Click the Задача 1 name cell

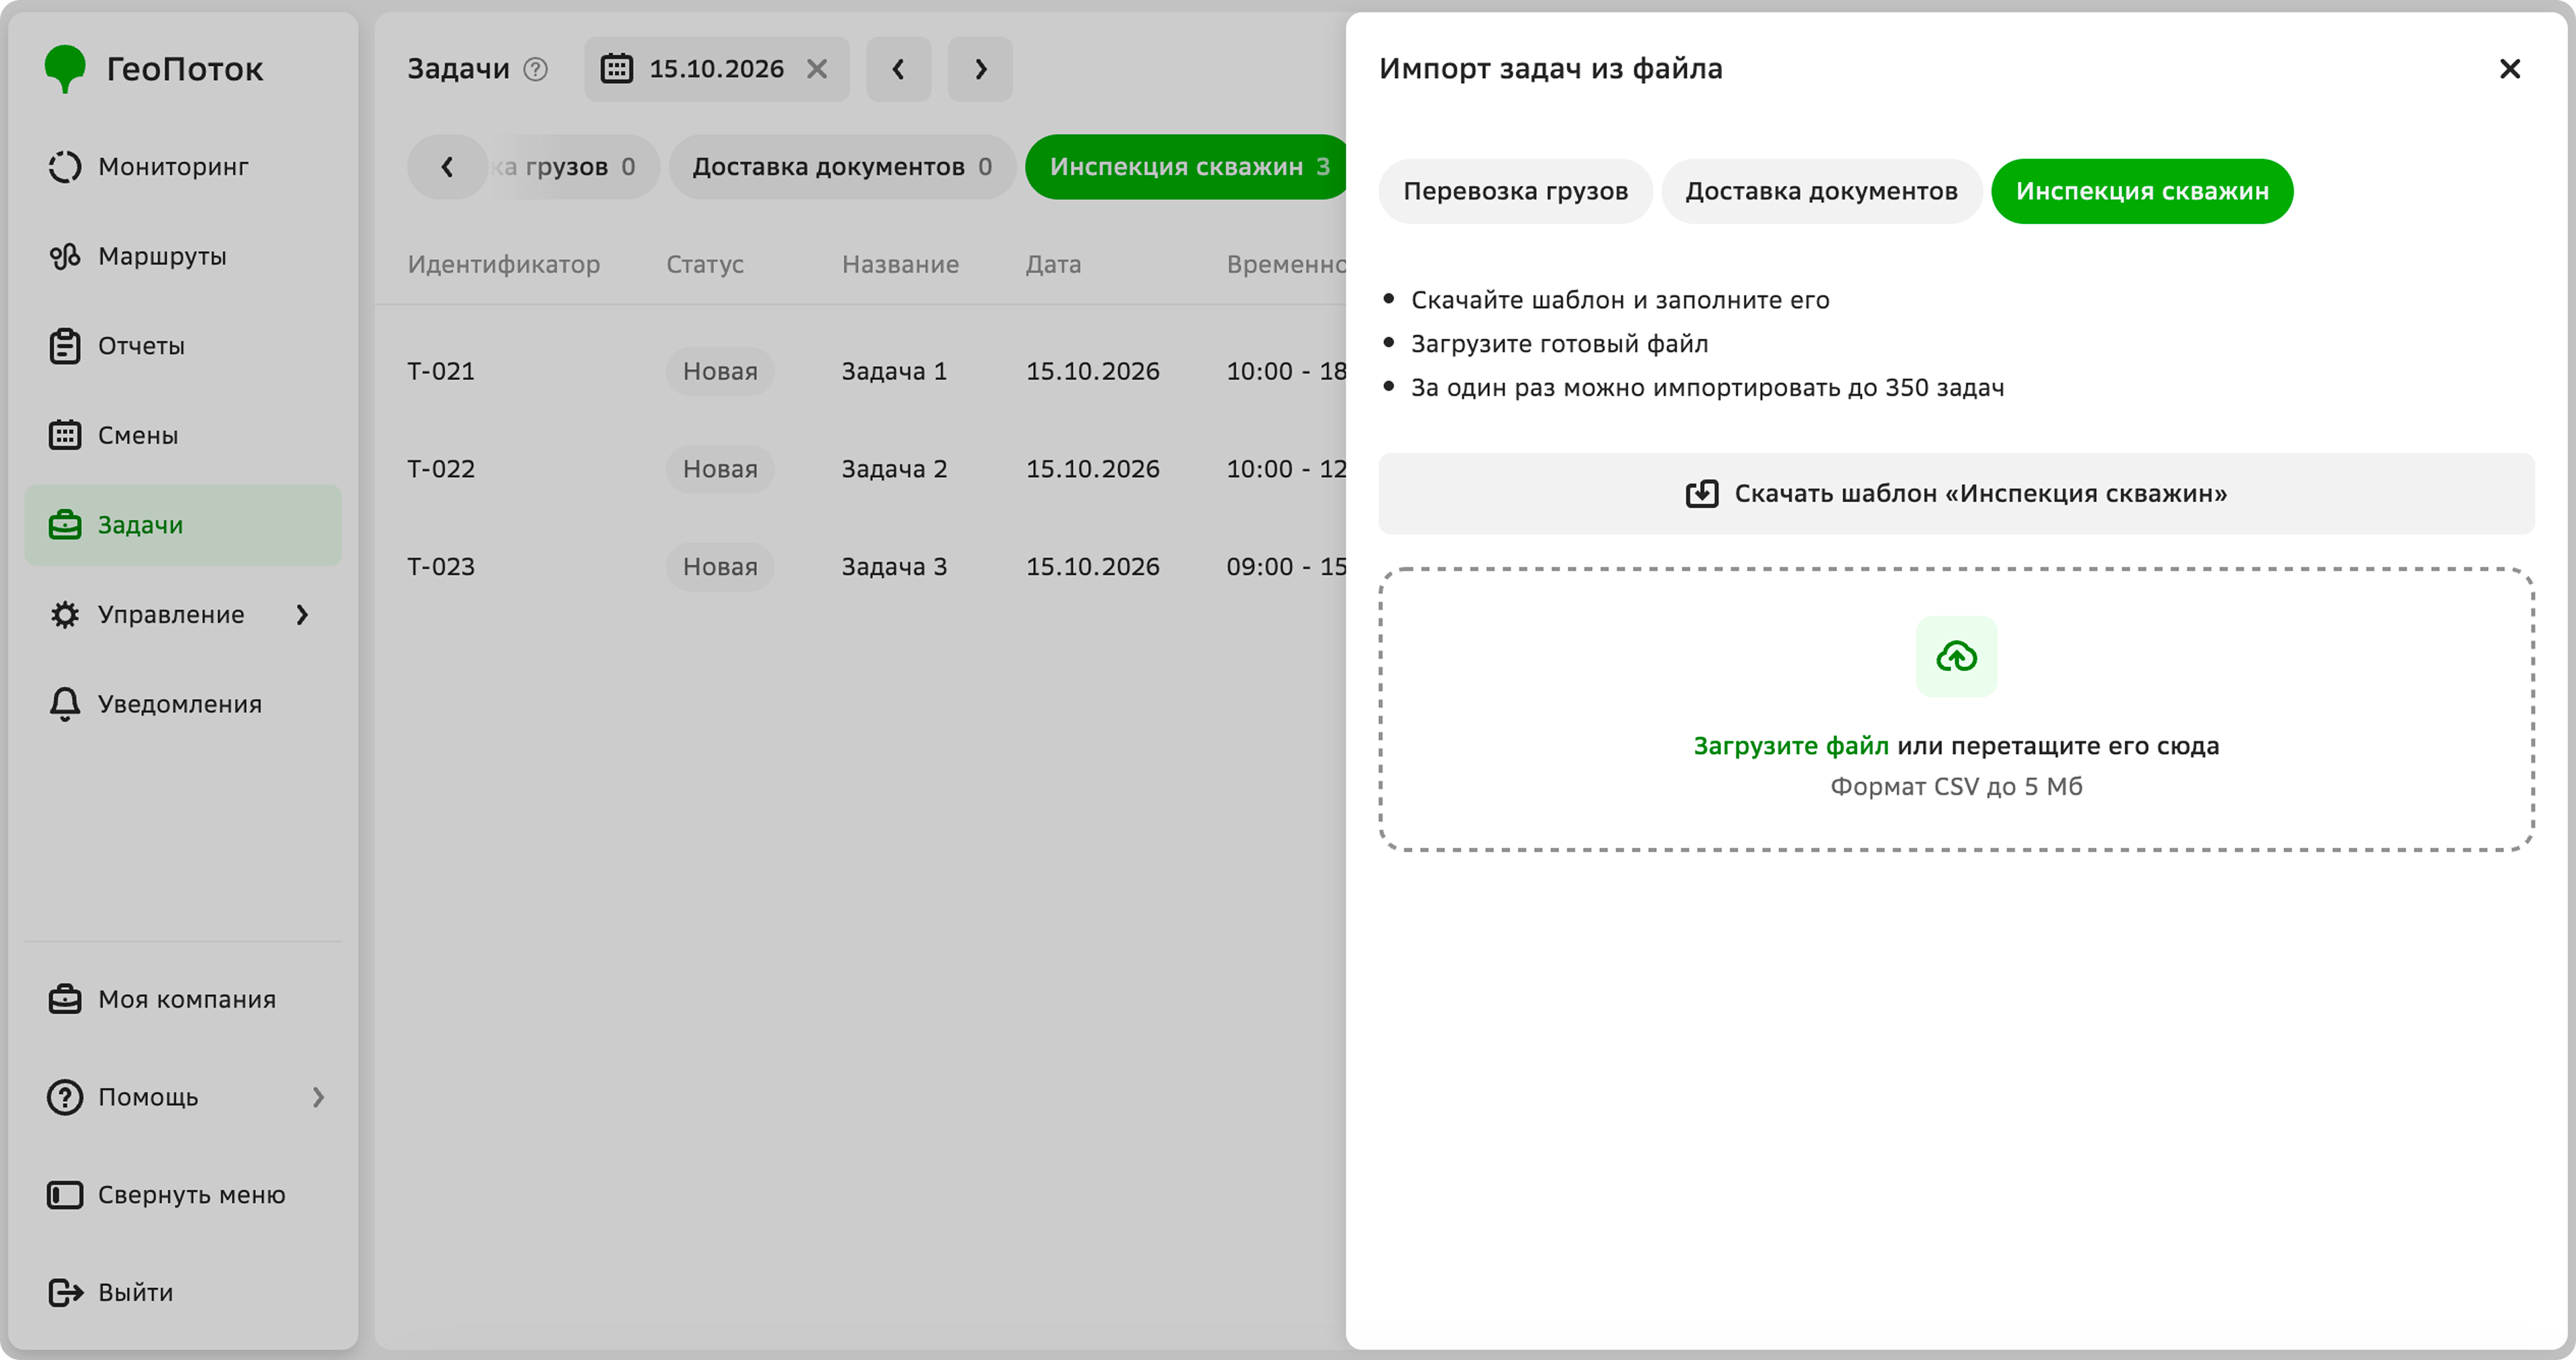pos(894,371)
